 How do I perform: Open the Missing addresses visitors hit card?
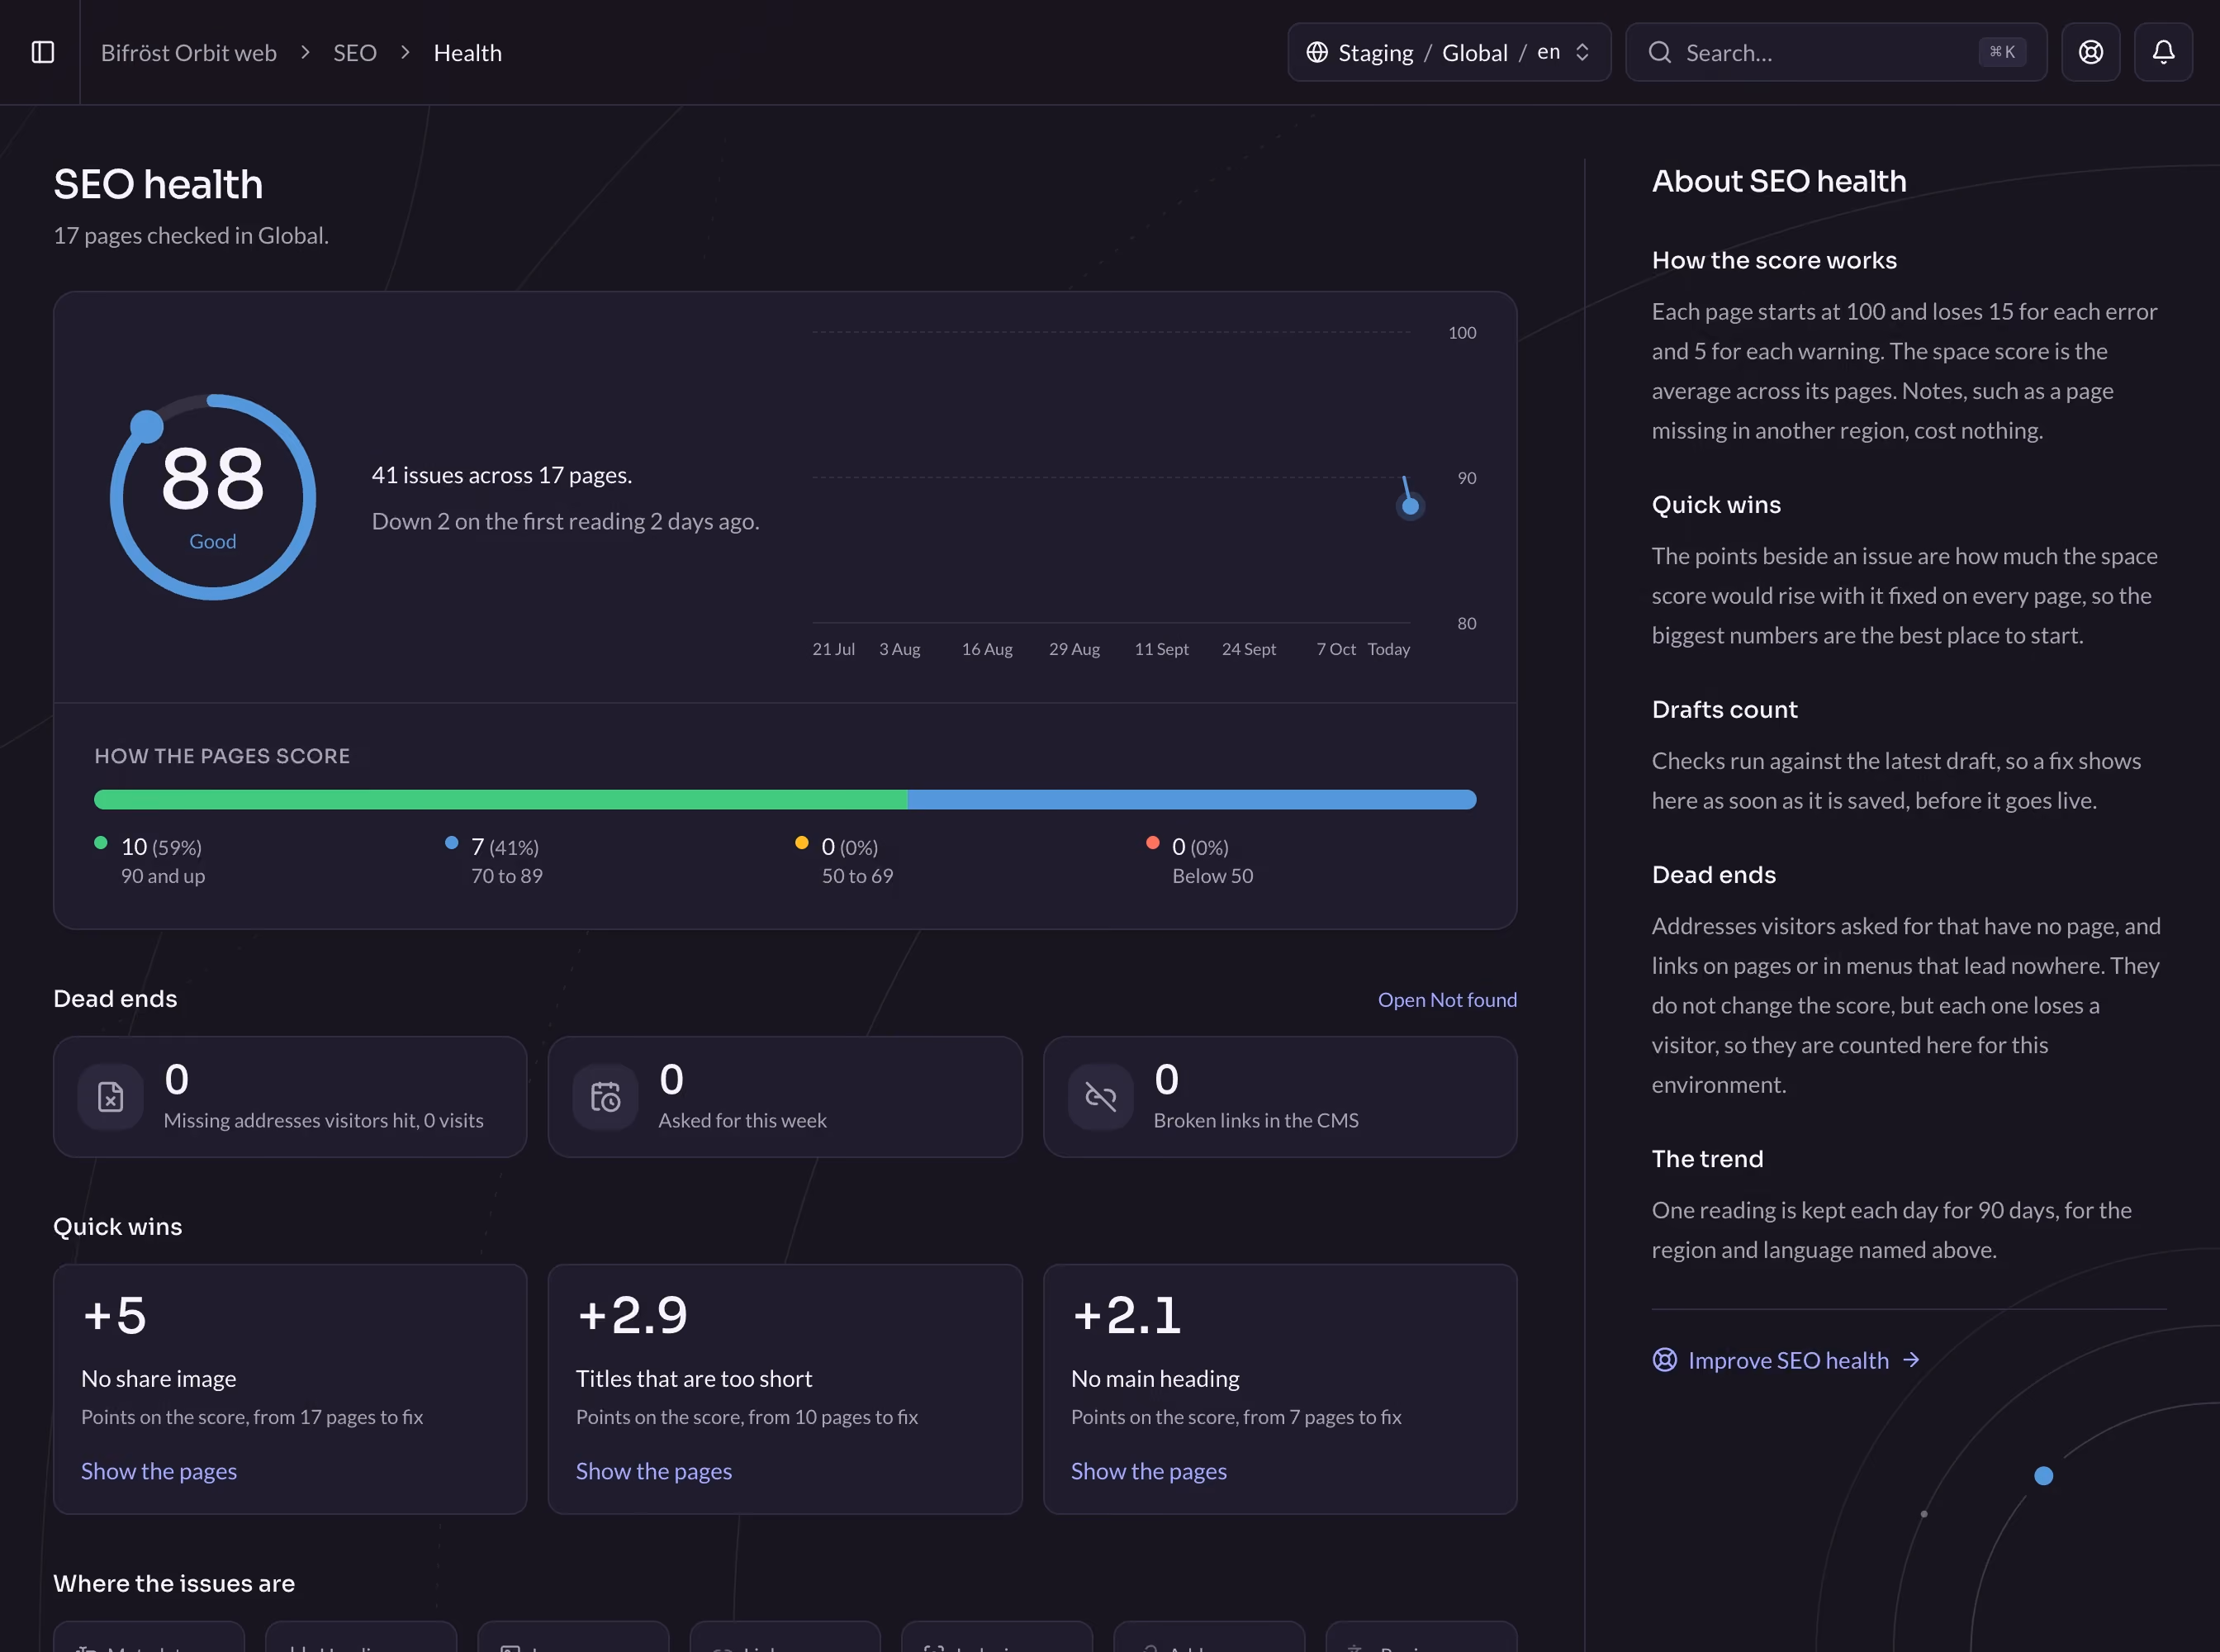pyautogui.click(x=290, y=1097)
